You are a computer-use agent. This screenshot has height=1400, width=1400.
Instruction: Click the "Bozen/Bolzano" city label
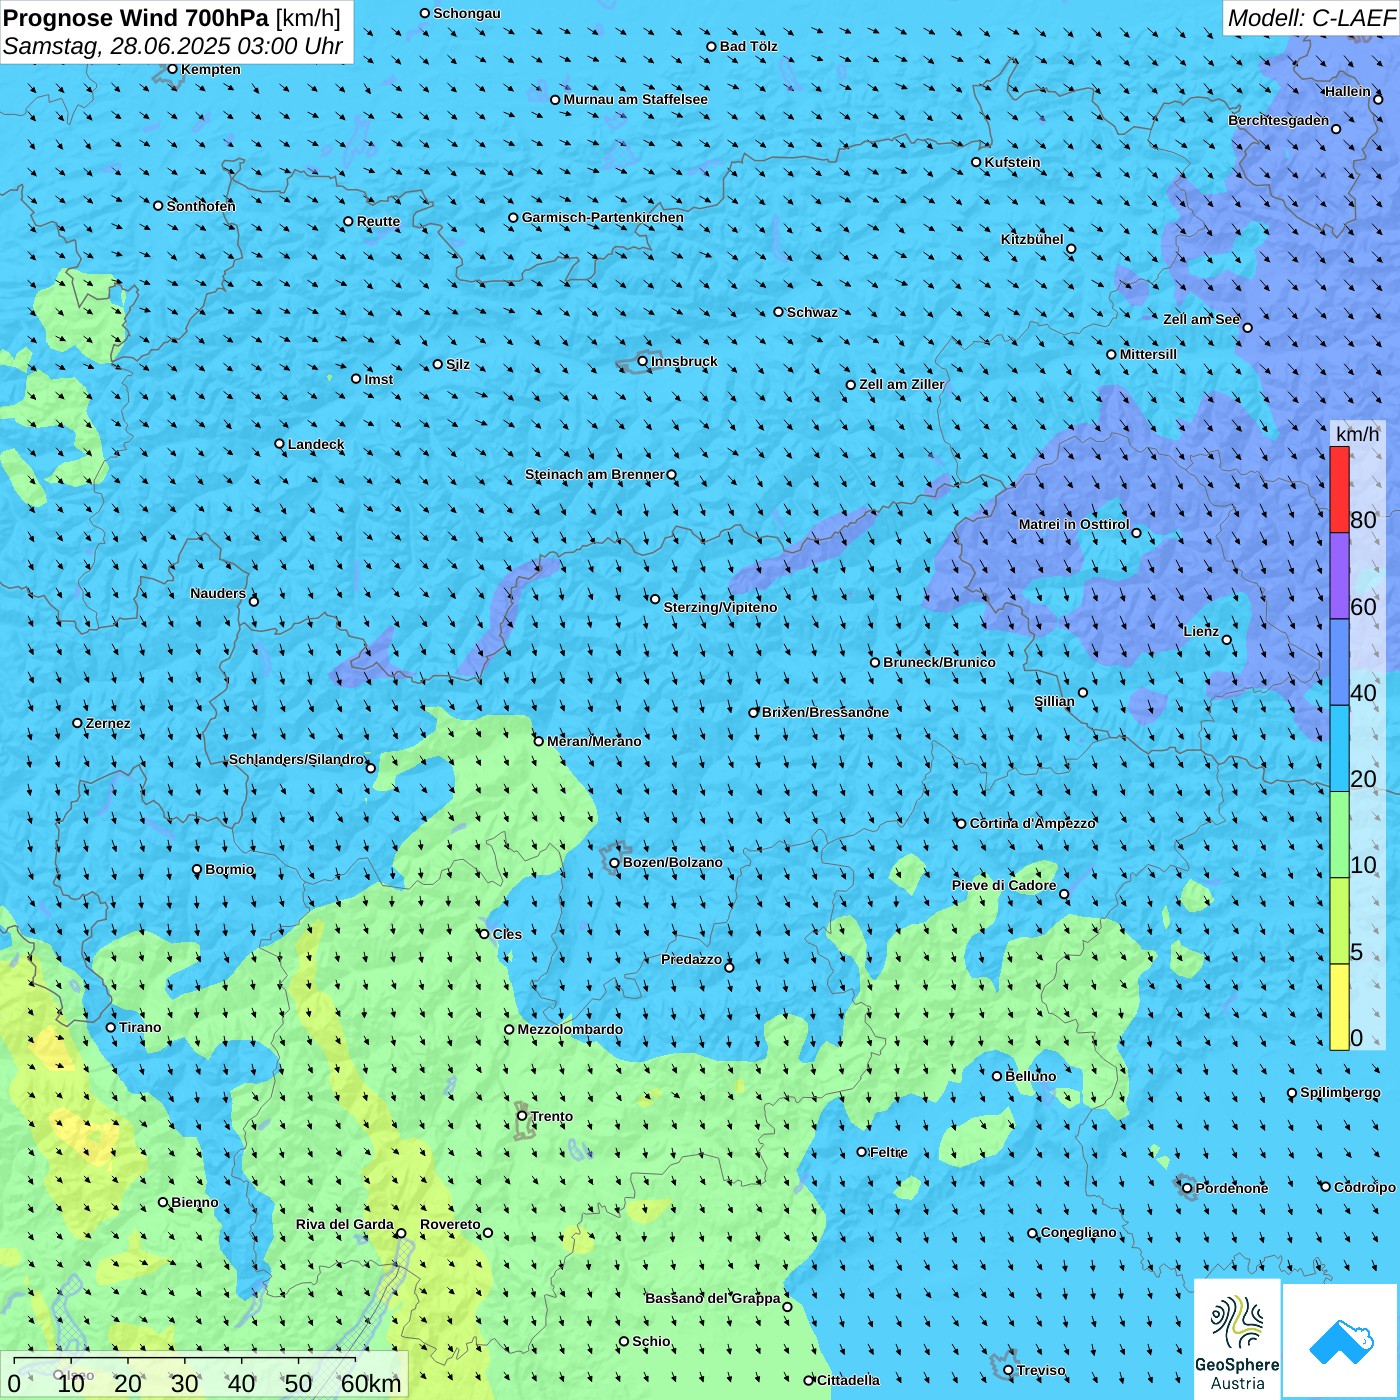pyautogui.click(x=672, y=862)
